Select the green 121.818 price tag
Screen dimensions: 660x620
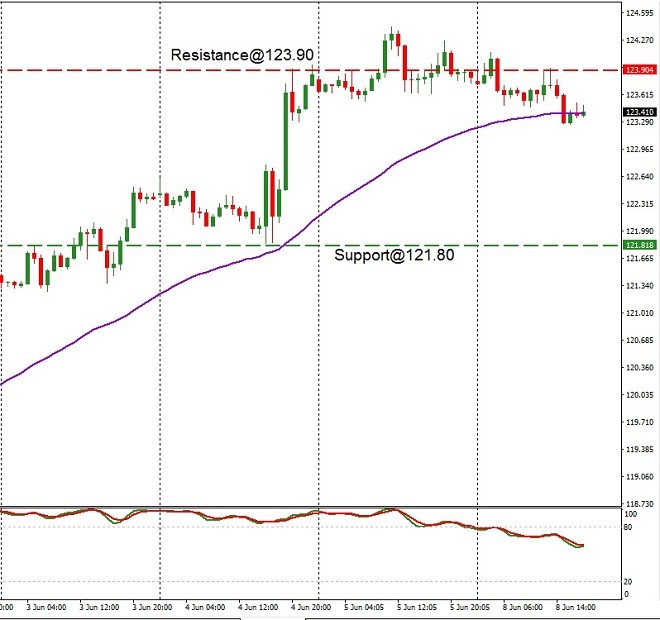(x=639, y=245)
